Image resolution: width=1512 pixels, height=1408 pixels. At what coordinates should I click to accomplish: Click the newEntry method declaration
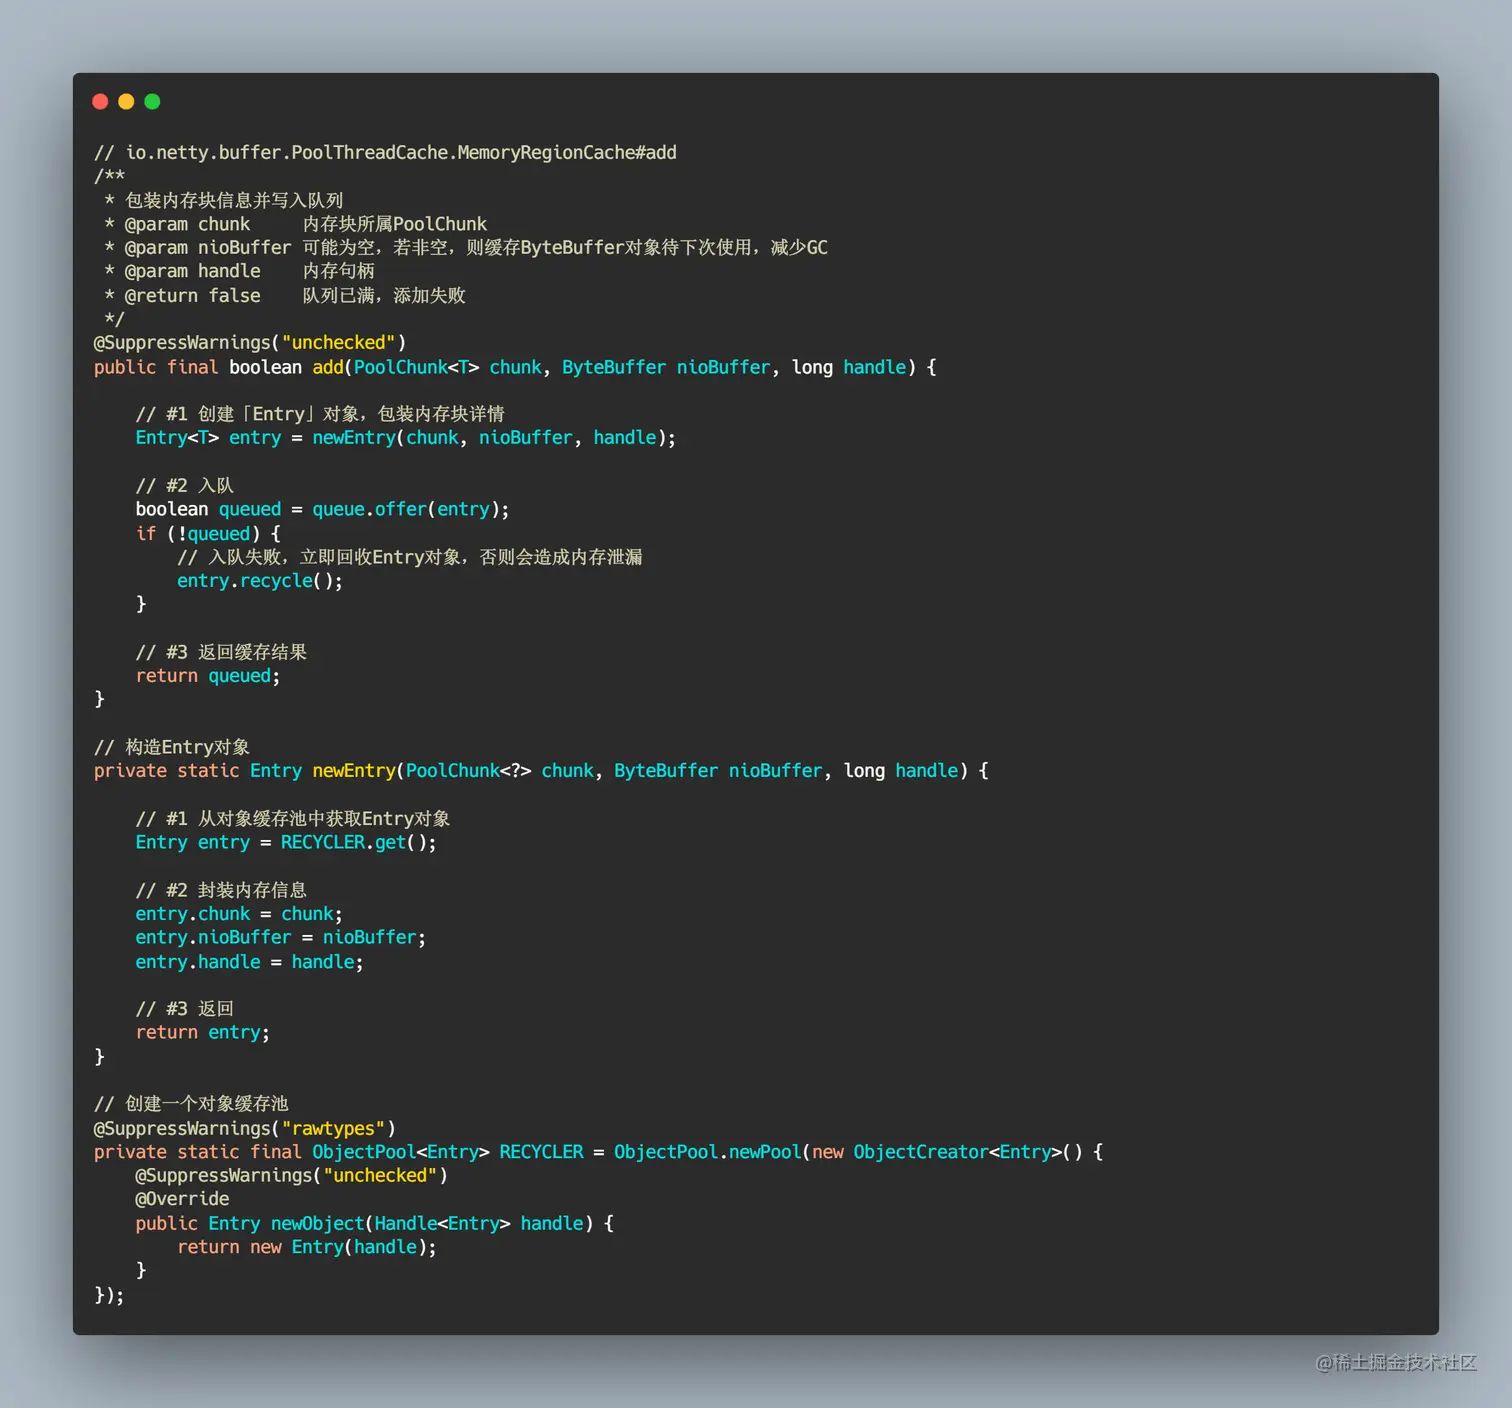(353, 770)
